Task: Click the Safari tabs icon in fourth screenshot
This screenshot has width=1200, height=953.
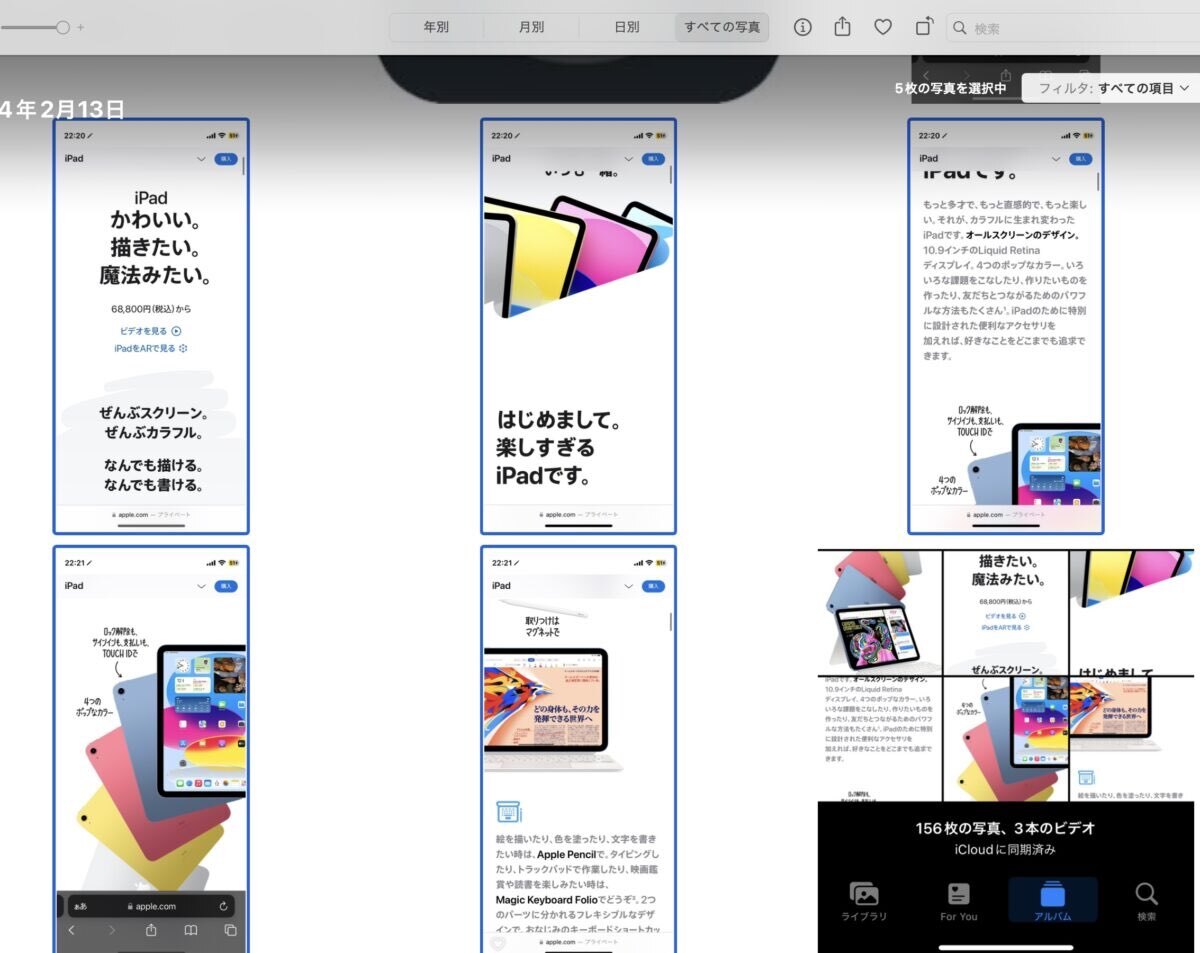Action: point(230,930)
